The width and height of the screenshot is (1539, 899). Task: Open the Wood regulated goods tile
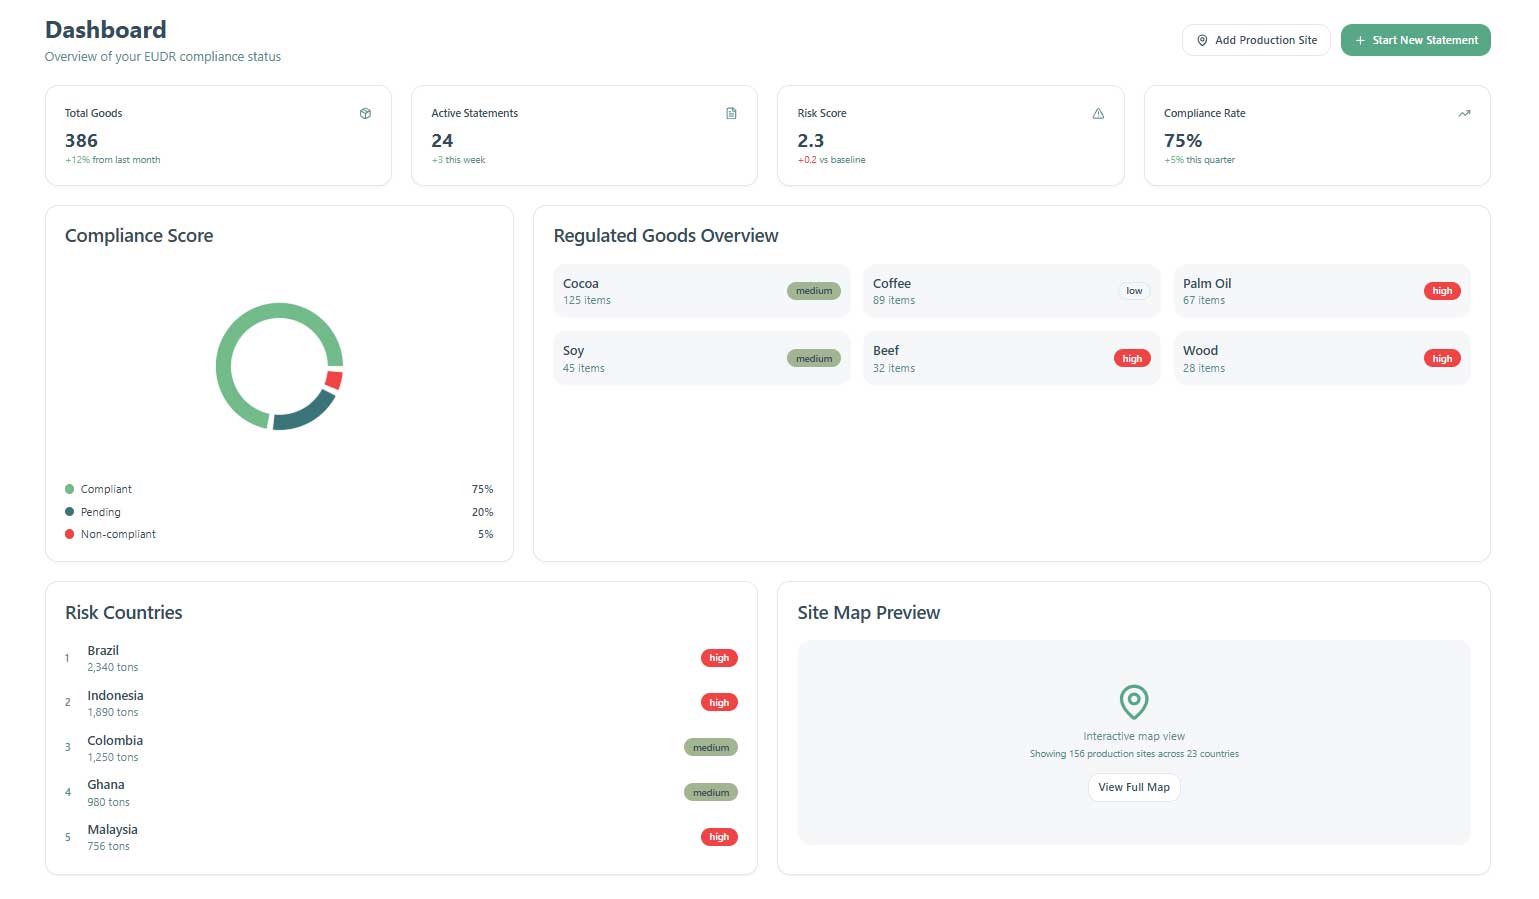[1320, 359]
